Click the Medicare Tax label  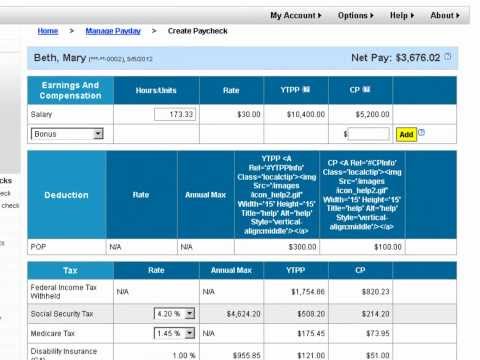click(53, 333)
